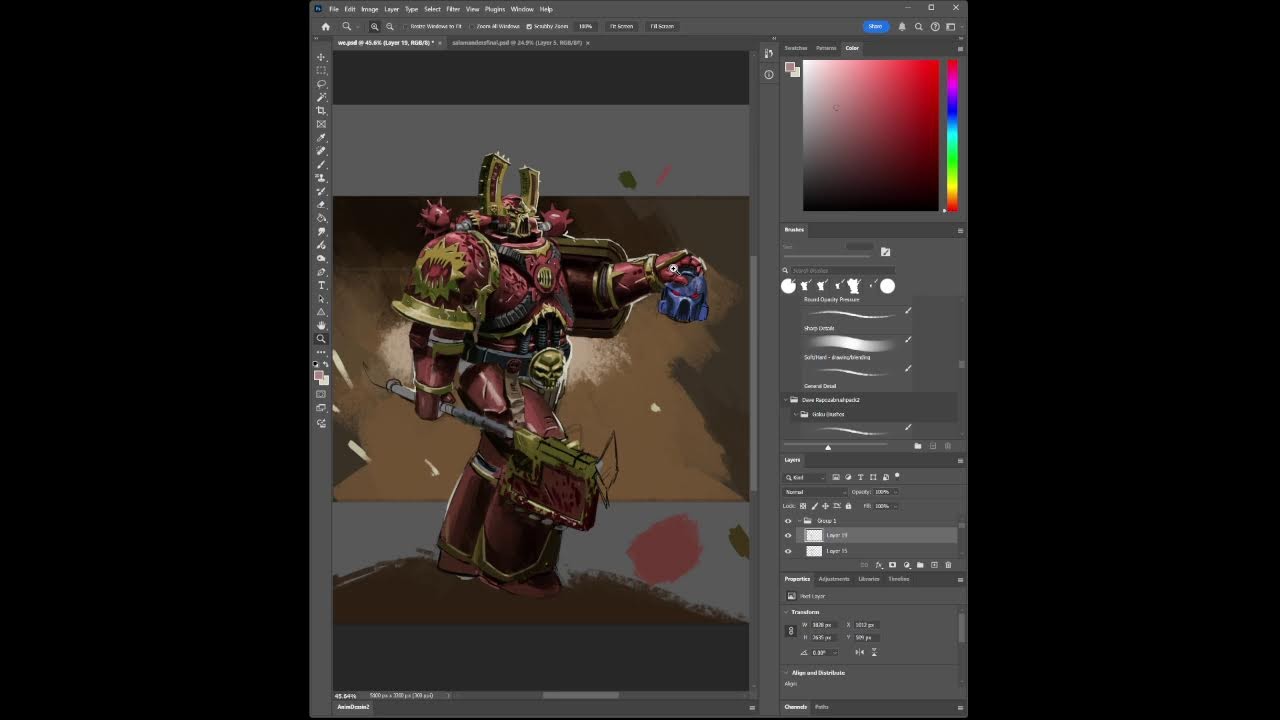Viewport: 1280px width, 720px height.
Task: Click the foreground color swatch in toolbar
Action: click(319, 376)
